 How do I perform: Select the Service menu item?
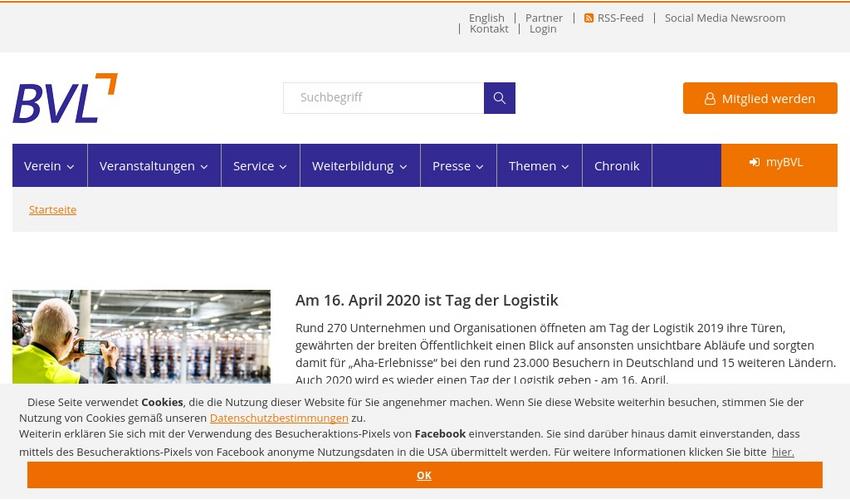[x=261, y=165]
